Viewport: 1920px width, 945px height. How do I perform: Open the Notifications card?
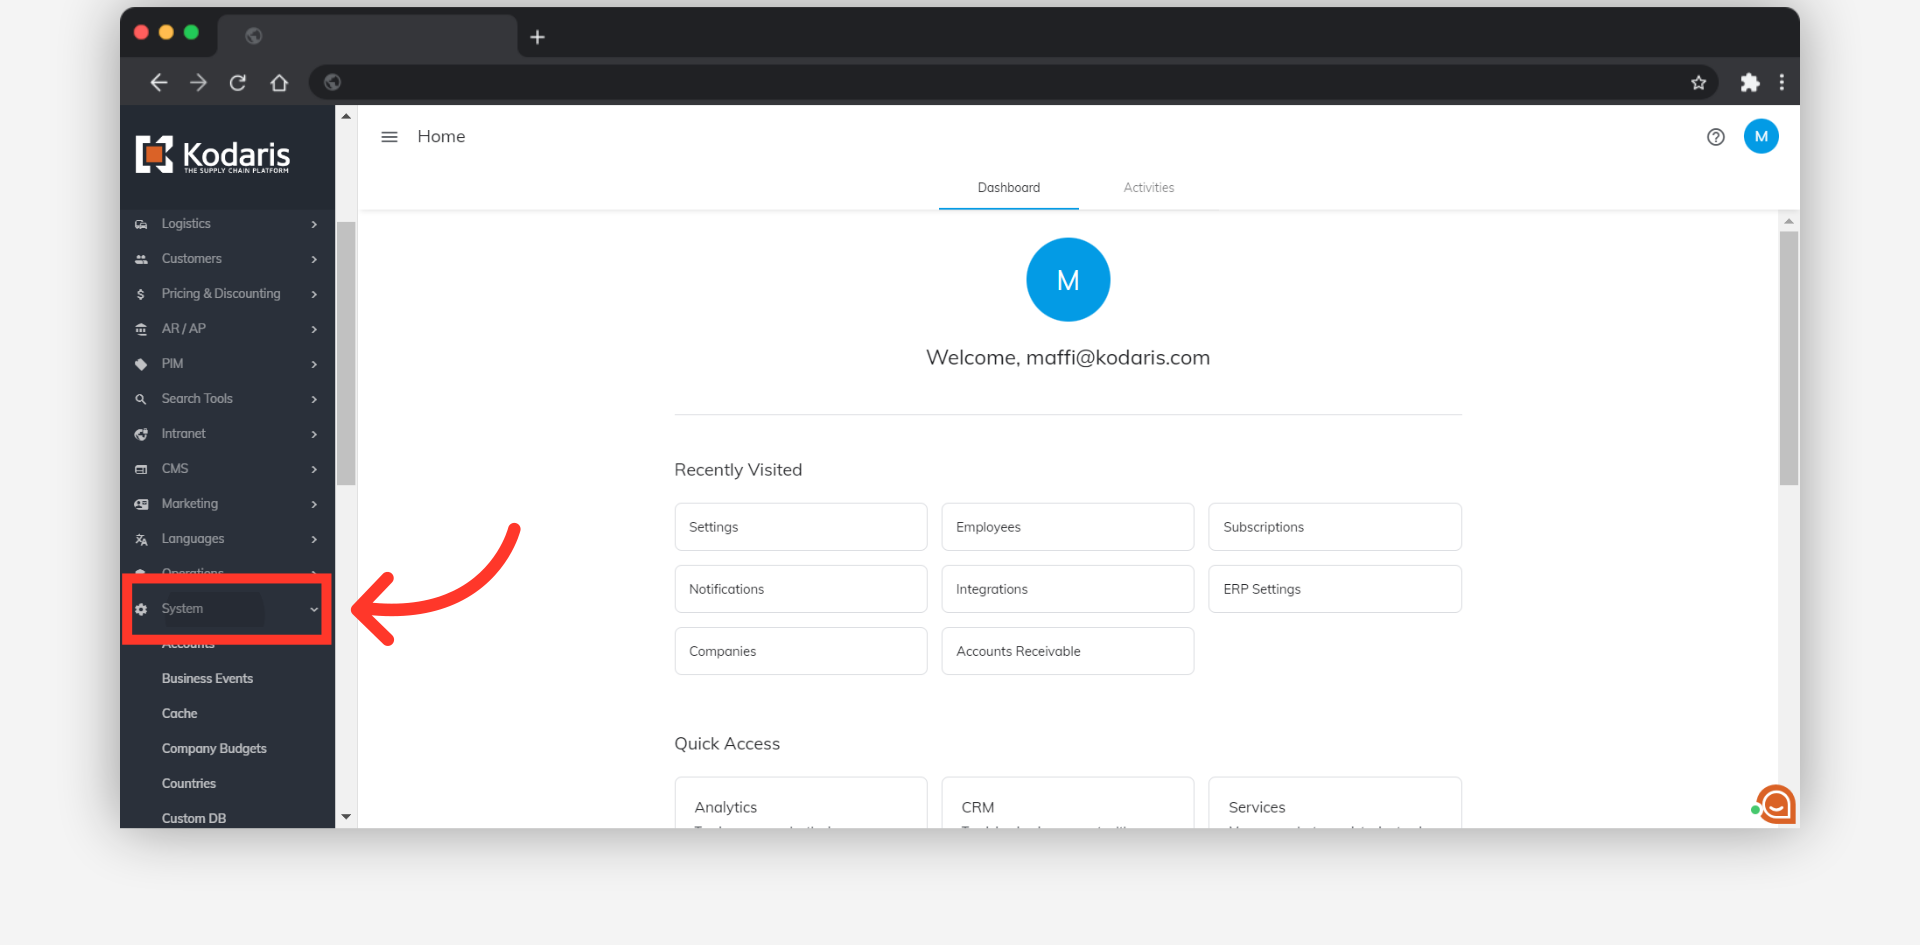(x=801, y=589)
